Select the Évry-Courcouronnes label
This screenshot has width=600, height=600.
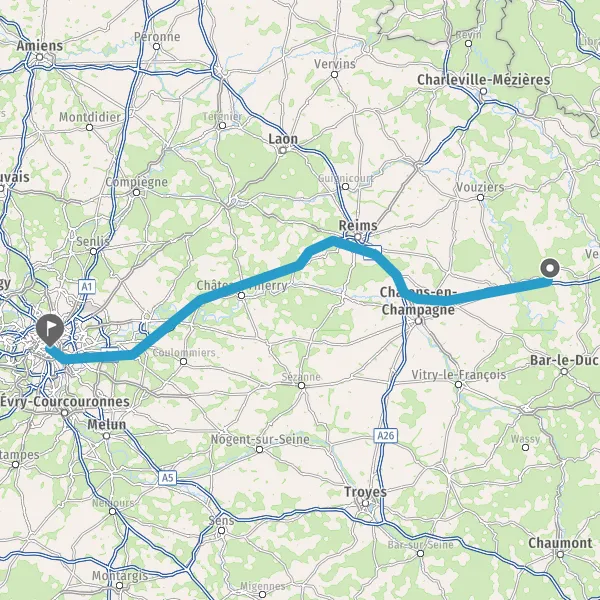click(65, 402)
